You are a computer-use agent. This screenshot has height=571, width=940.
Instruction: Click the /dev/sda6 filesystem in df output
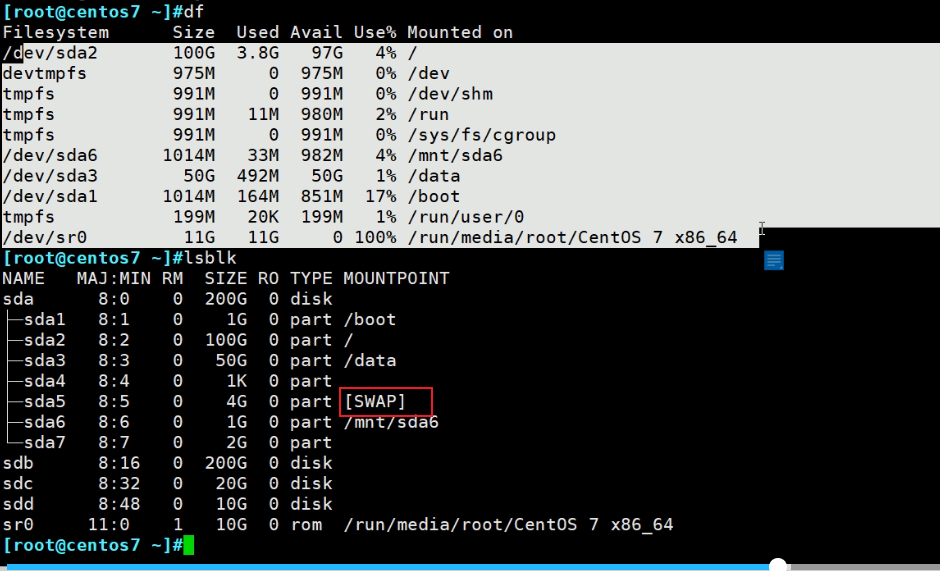point(50,155)
